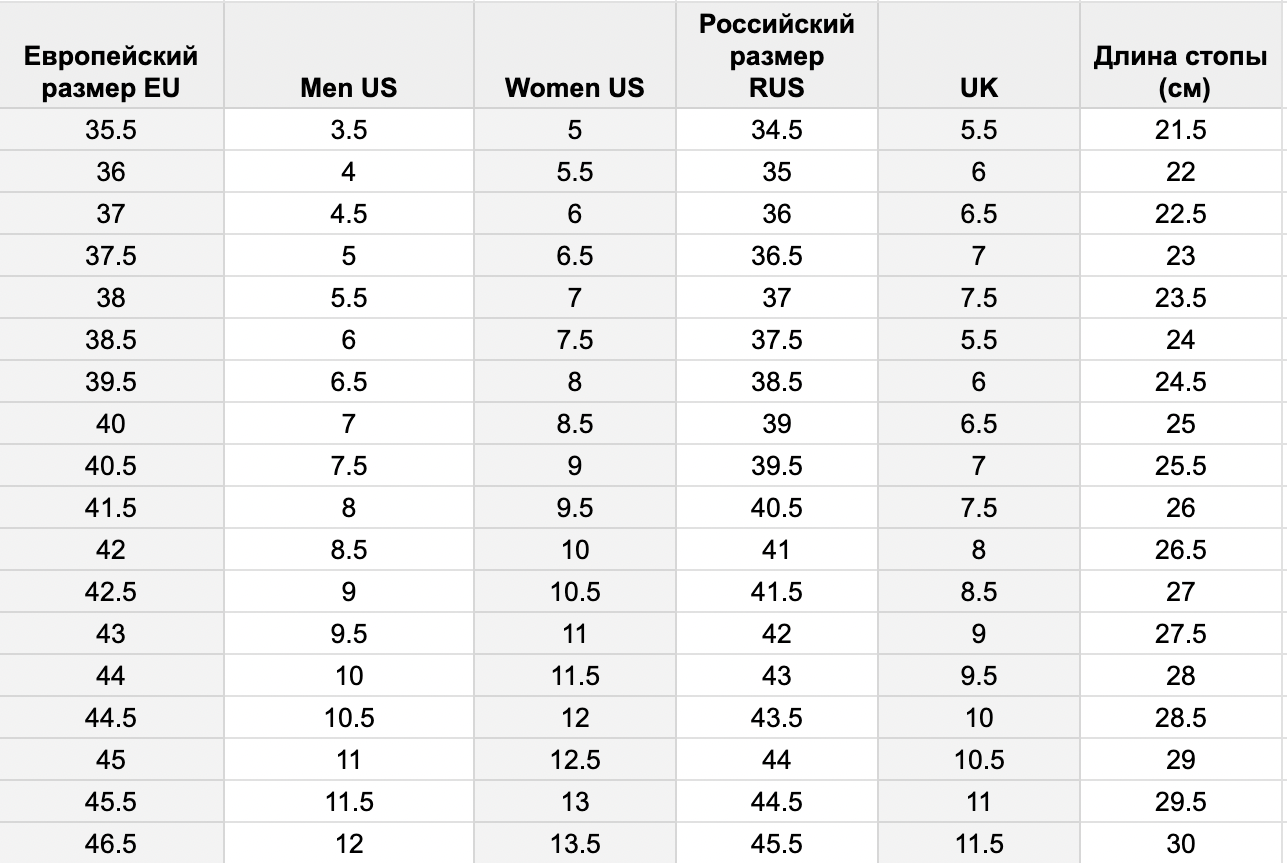The image size is (1287, 863).
Task: Click the Российский размер RUS header
Action: point(777,55)
